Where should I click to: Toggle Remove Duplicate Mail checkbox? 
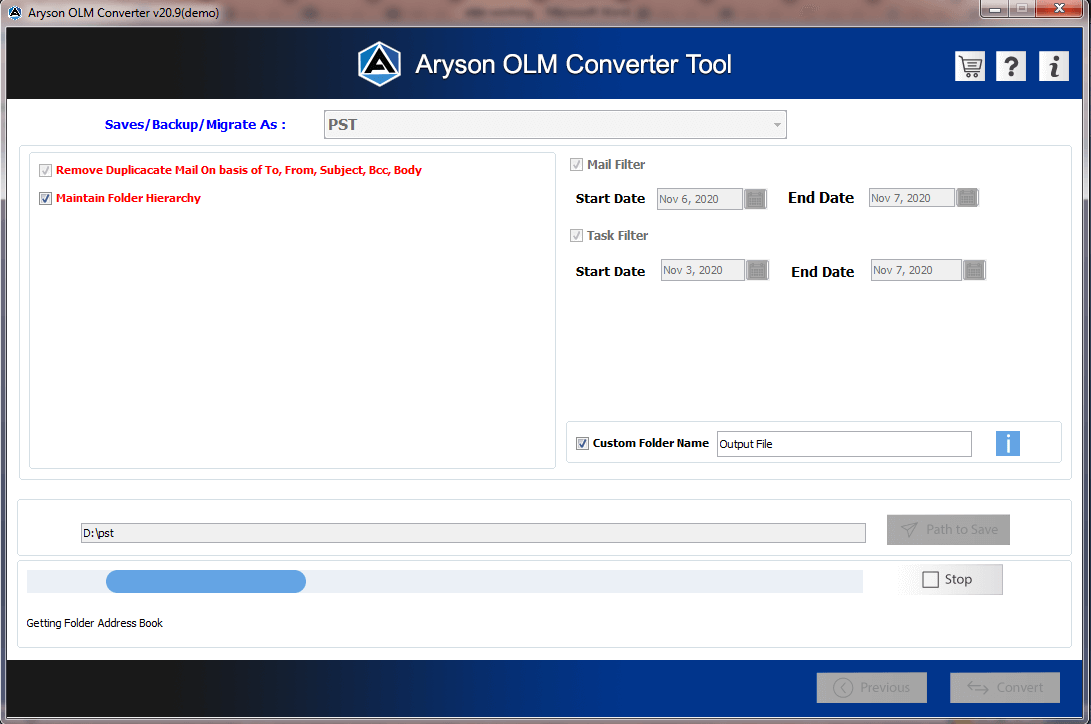(x=45, y=170)
